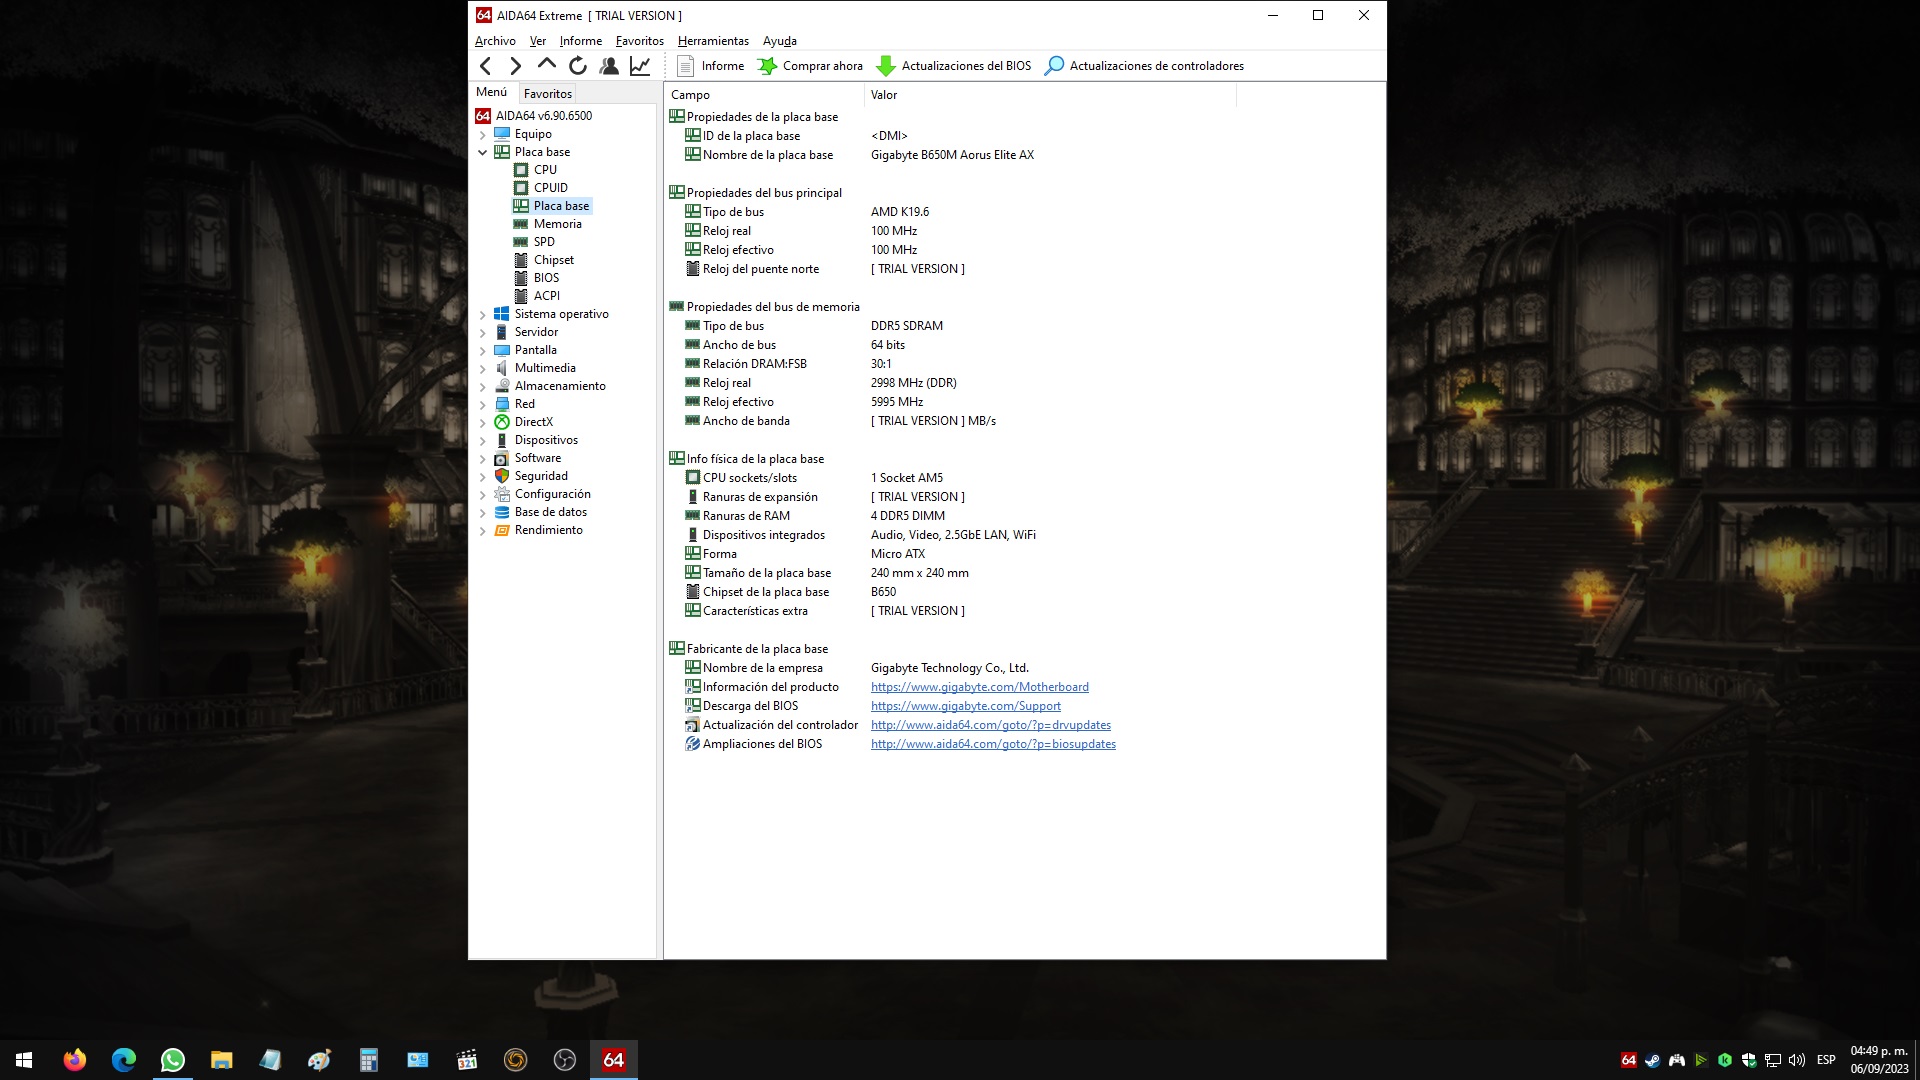The height and width of the screenshot is (1080, 1920).
Task: Open the graph chart toolbar icon
Action: pyautogui.click(x=640, y=66)
